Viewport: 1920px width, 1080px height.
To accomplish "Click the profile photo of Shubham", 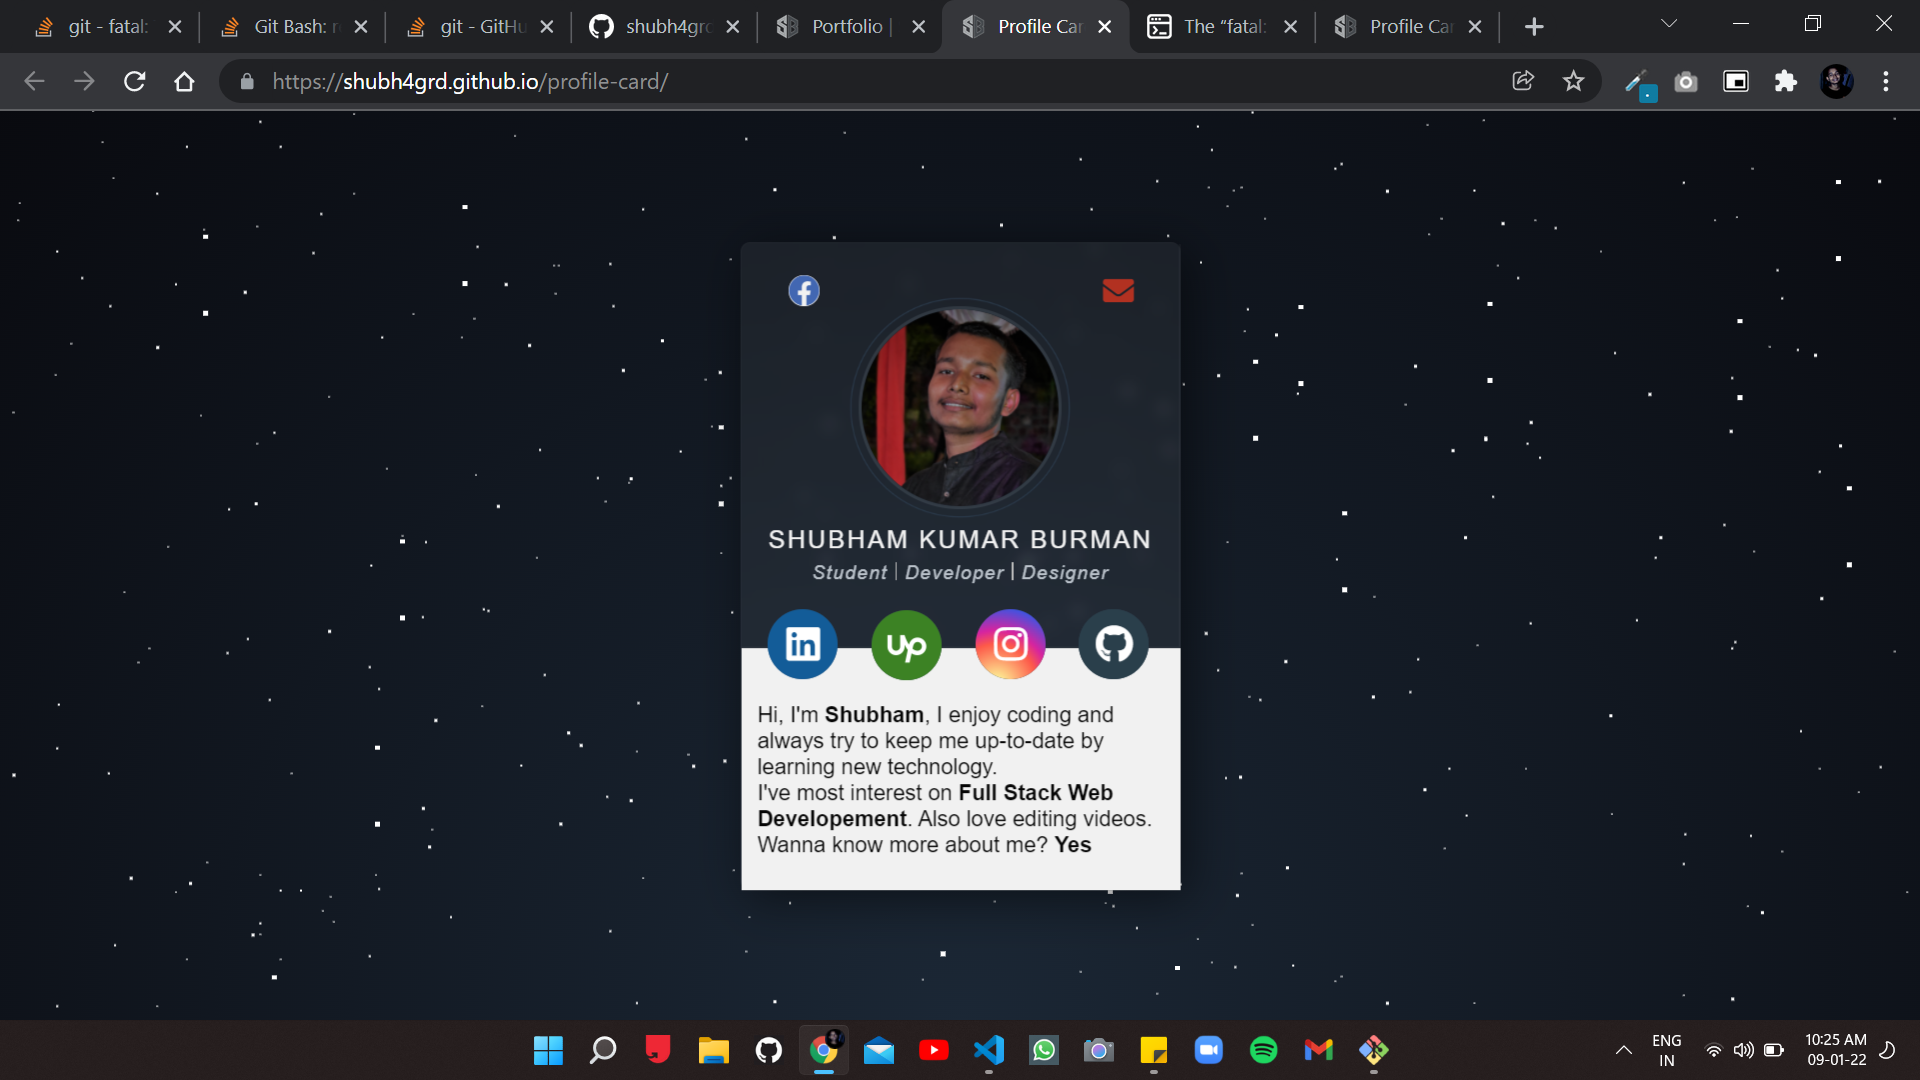I will 959,407.
